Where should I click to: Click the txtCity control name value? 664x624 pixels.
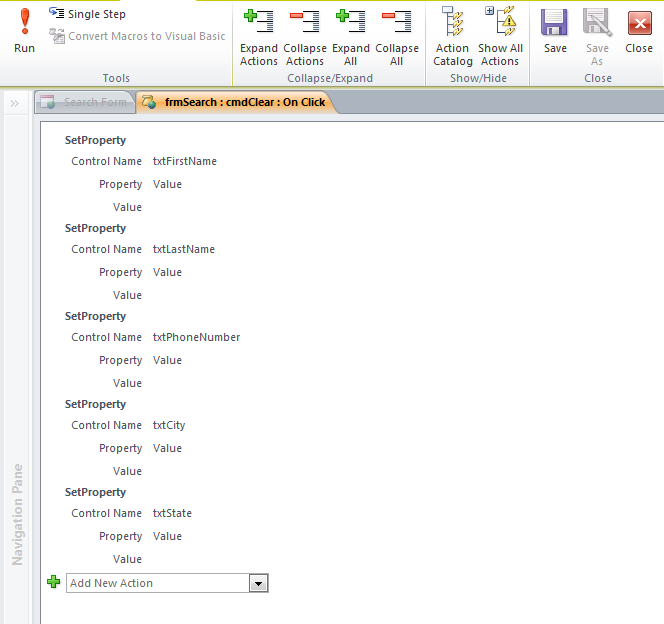coord(169,425)
